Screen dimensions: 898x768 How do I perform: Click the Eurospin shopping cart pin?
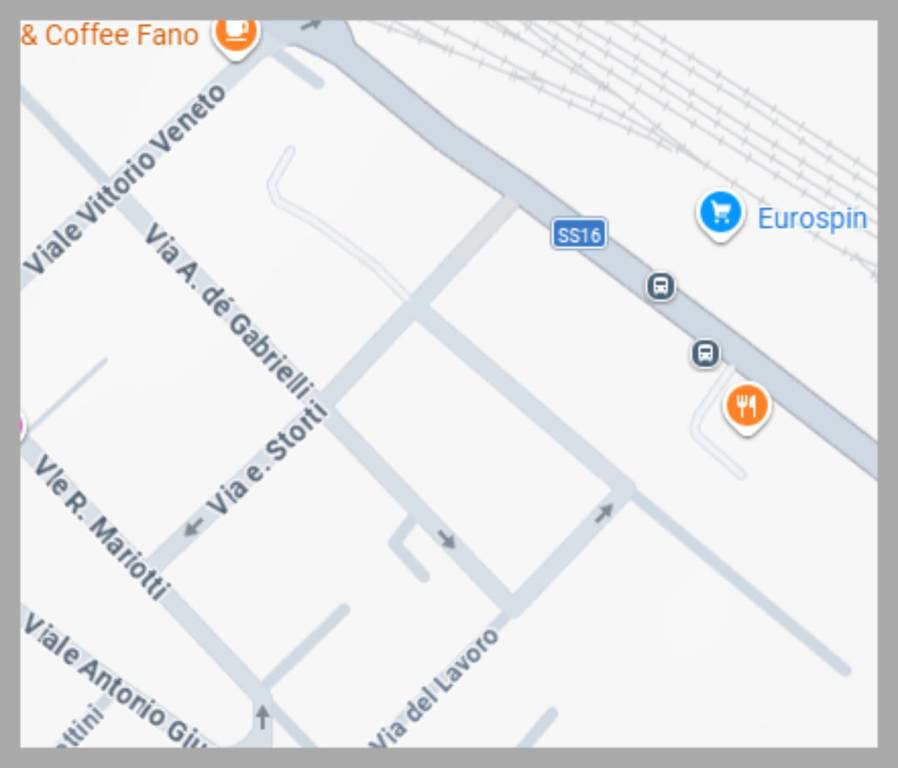pyautogui.click(x=720, y=214)
